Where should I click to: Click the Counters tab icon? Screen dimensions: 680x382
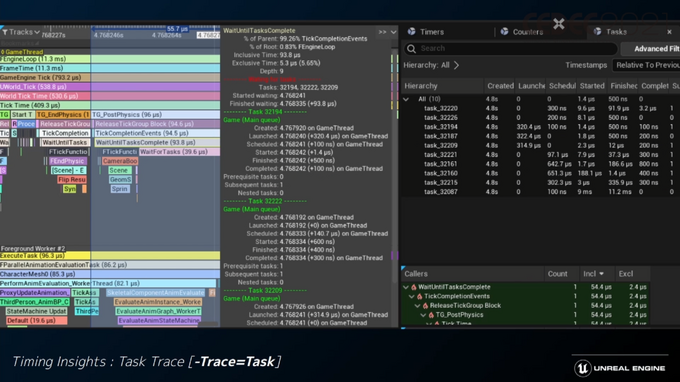[504, 31]
